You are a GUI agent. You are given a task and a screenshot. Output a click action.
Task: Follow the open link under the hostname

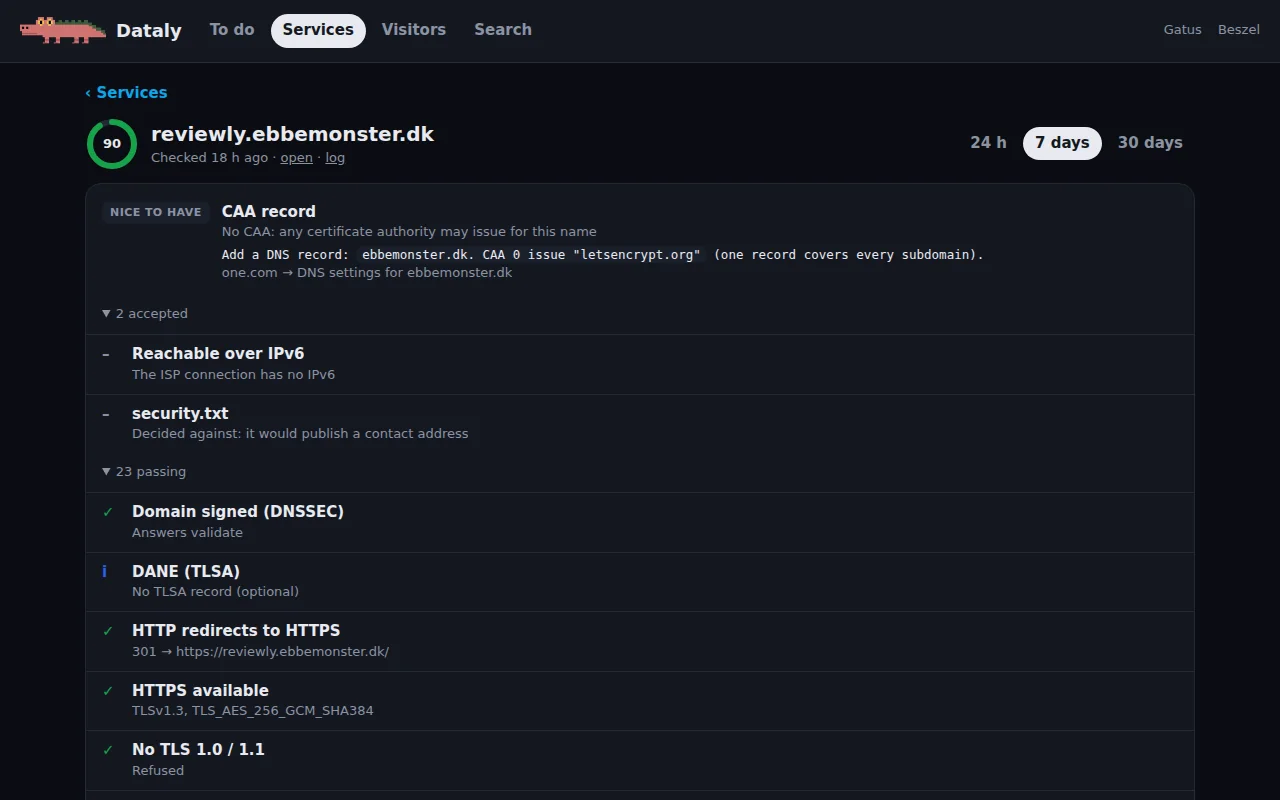(x=297, y=158)
